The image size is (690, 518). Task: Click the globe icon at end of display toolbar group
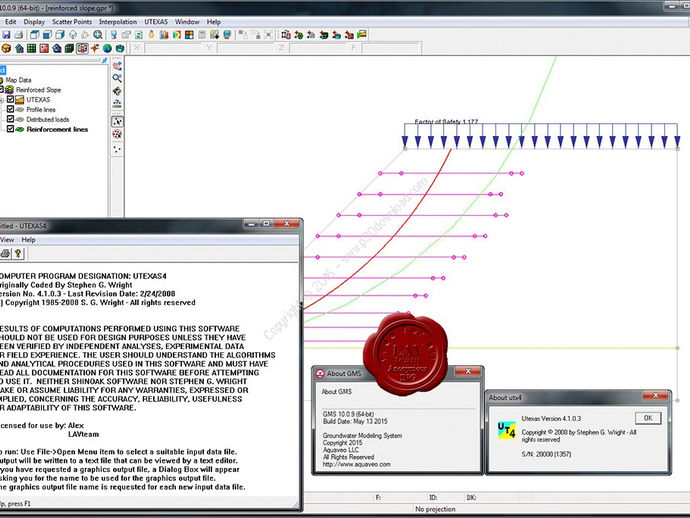point(227,35)
